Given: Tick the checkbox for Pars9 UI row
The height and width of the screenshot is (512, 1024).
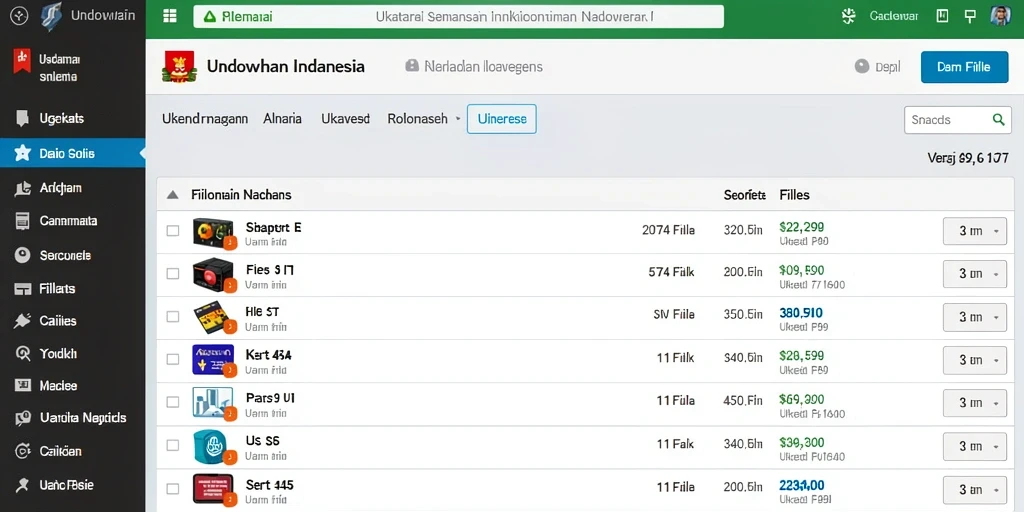Looking at the screenshot, I should tap(172, 402).
